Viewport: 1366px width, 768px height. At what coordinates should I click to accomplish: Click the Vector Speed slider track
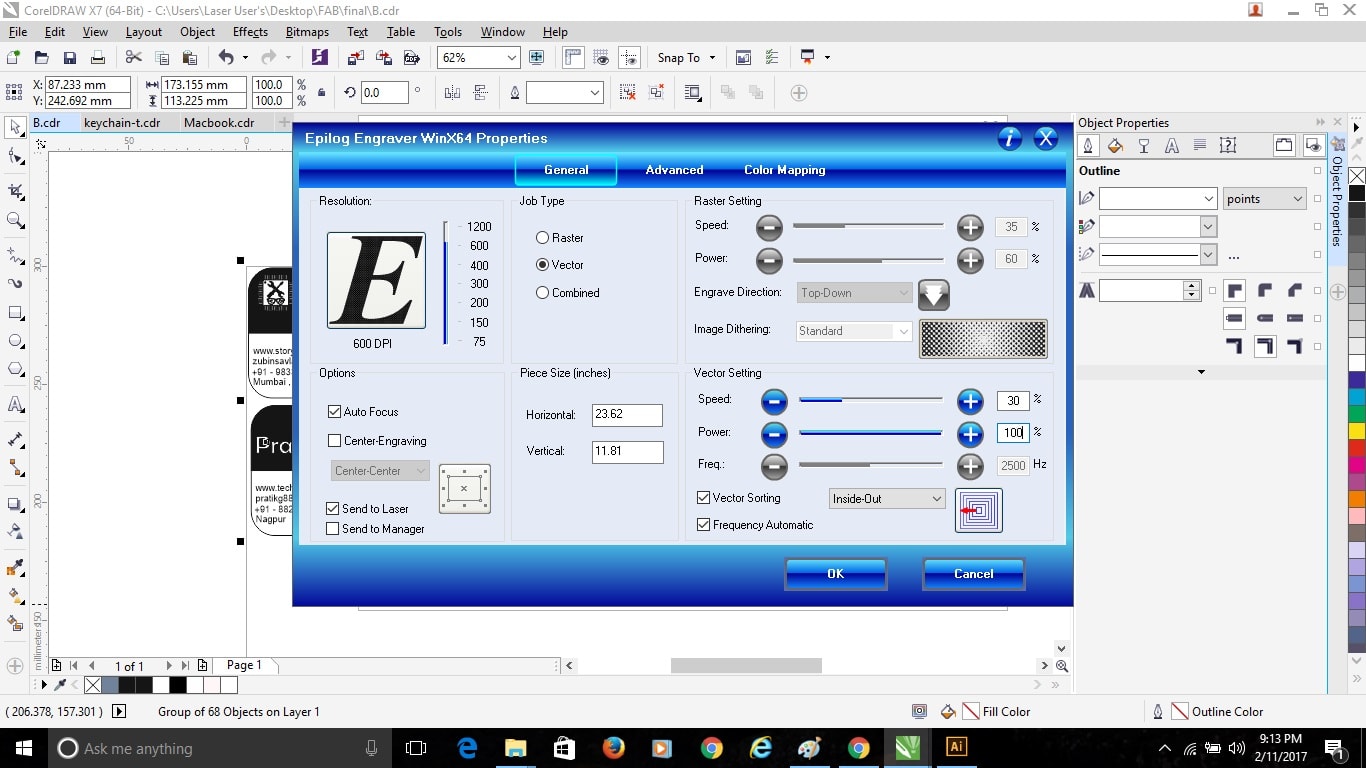point(871,400)
